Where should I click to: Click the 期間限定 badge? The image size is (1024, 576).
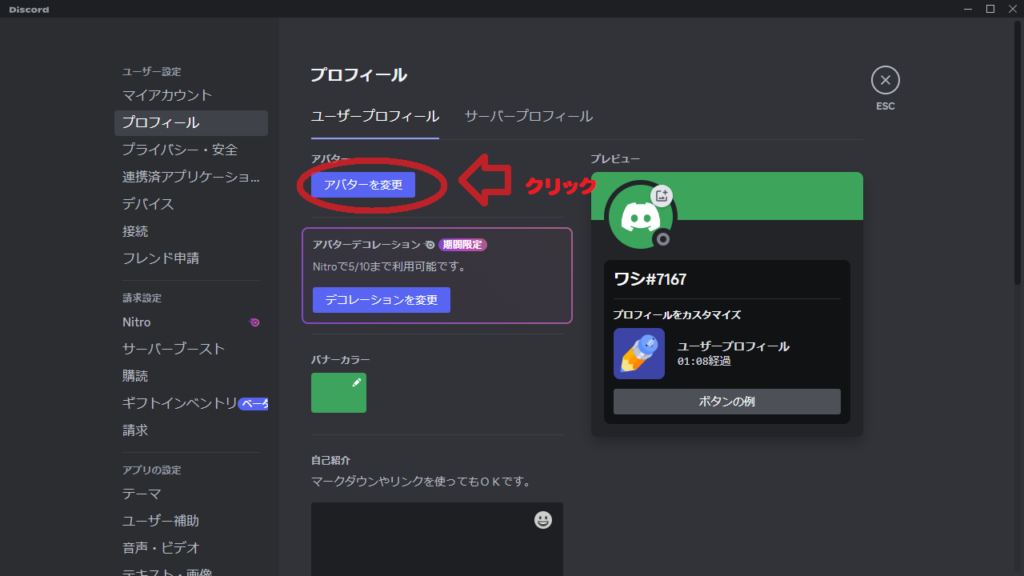click(462, 245)
